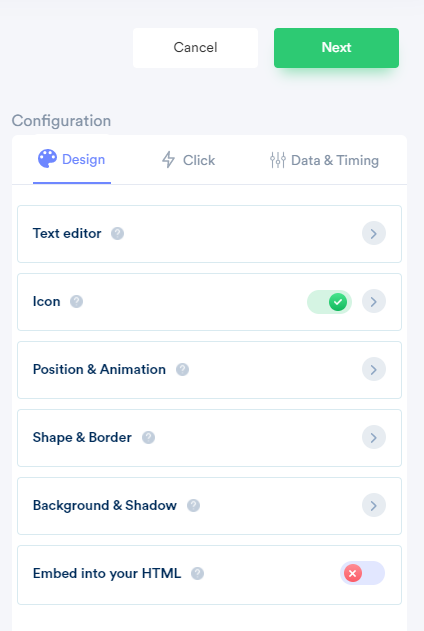
Task: Click the Data & Timing sliders icon
Action: pos(278,160)
